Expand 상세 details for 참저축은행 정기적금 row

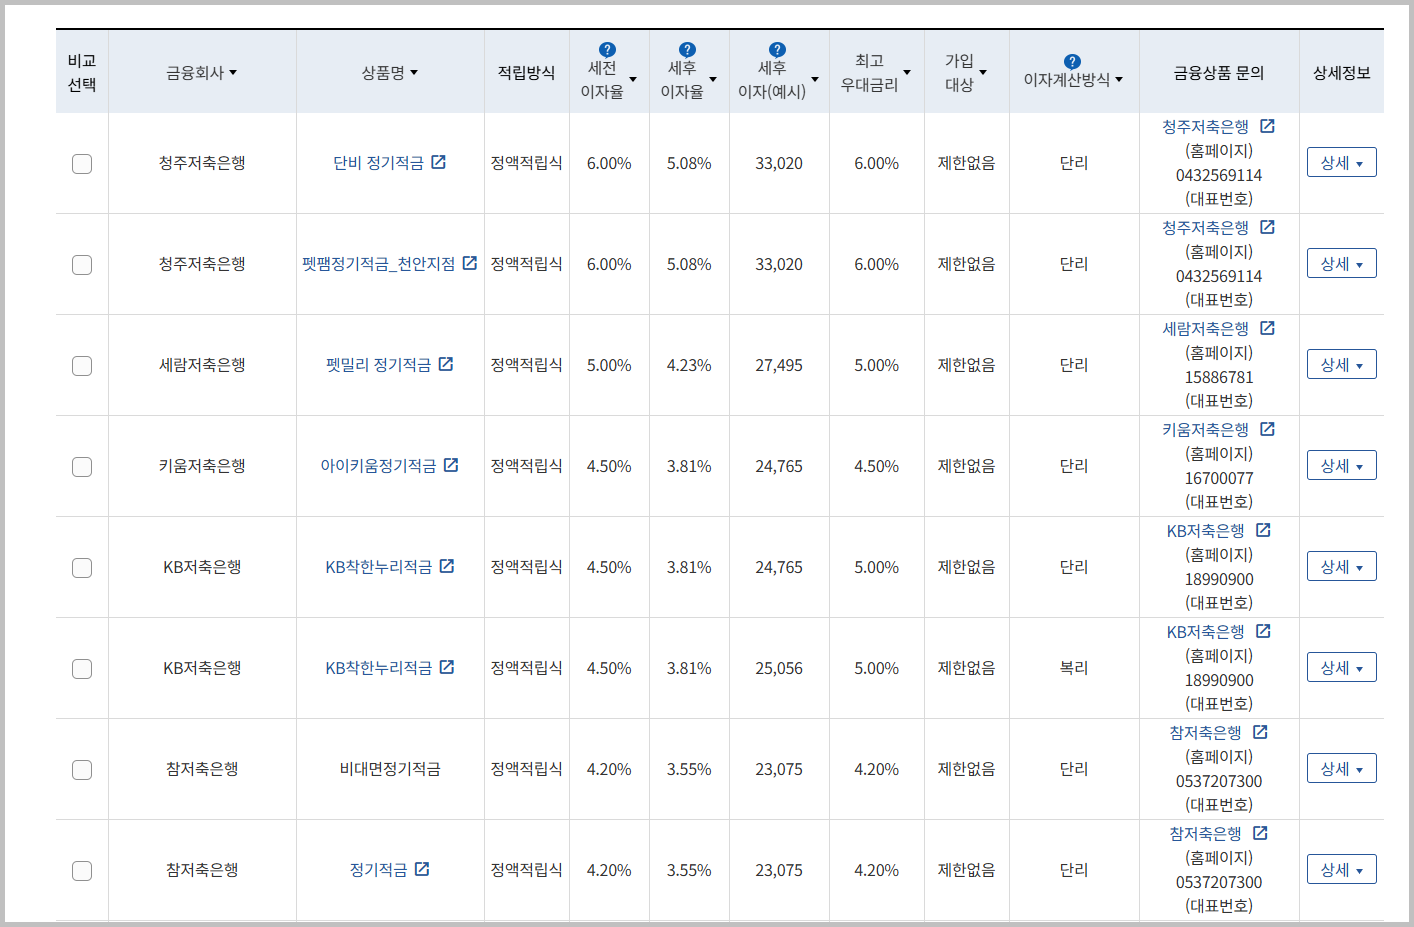tap(1341, 869)
